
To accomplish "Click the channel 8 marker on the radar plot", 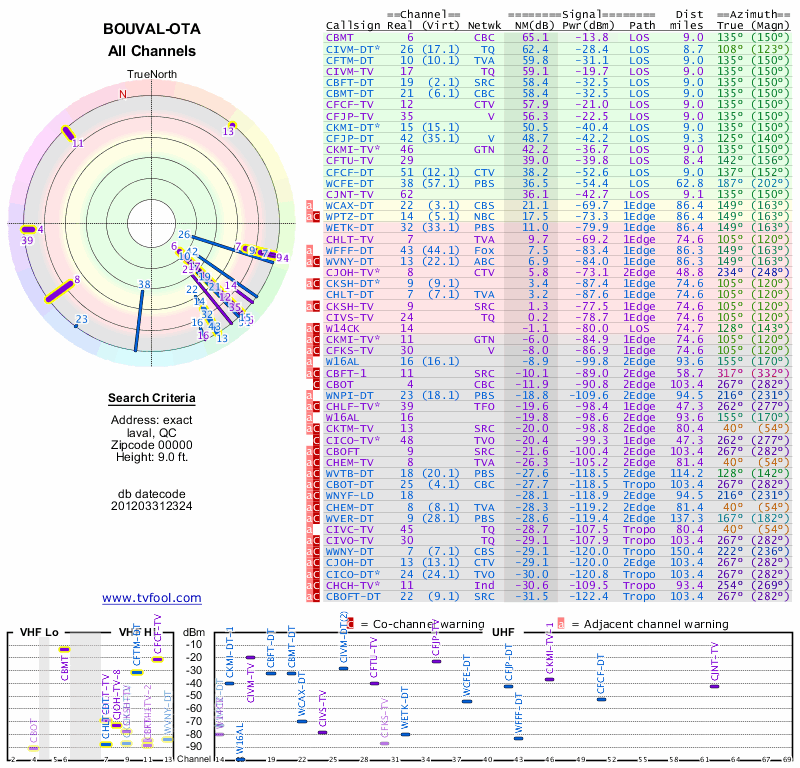I will [x=59, y=291].
